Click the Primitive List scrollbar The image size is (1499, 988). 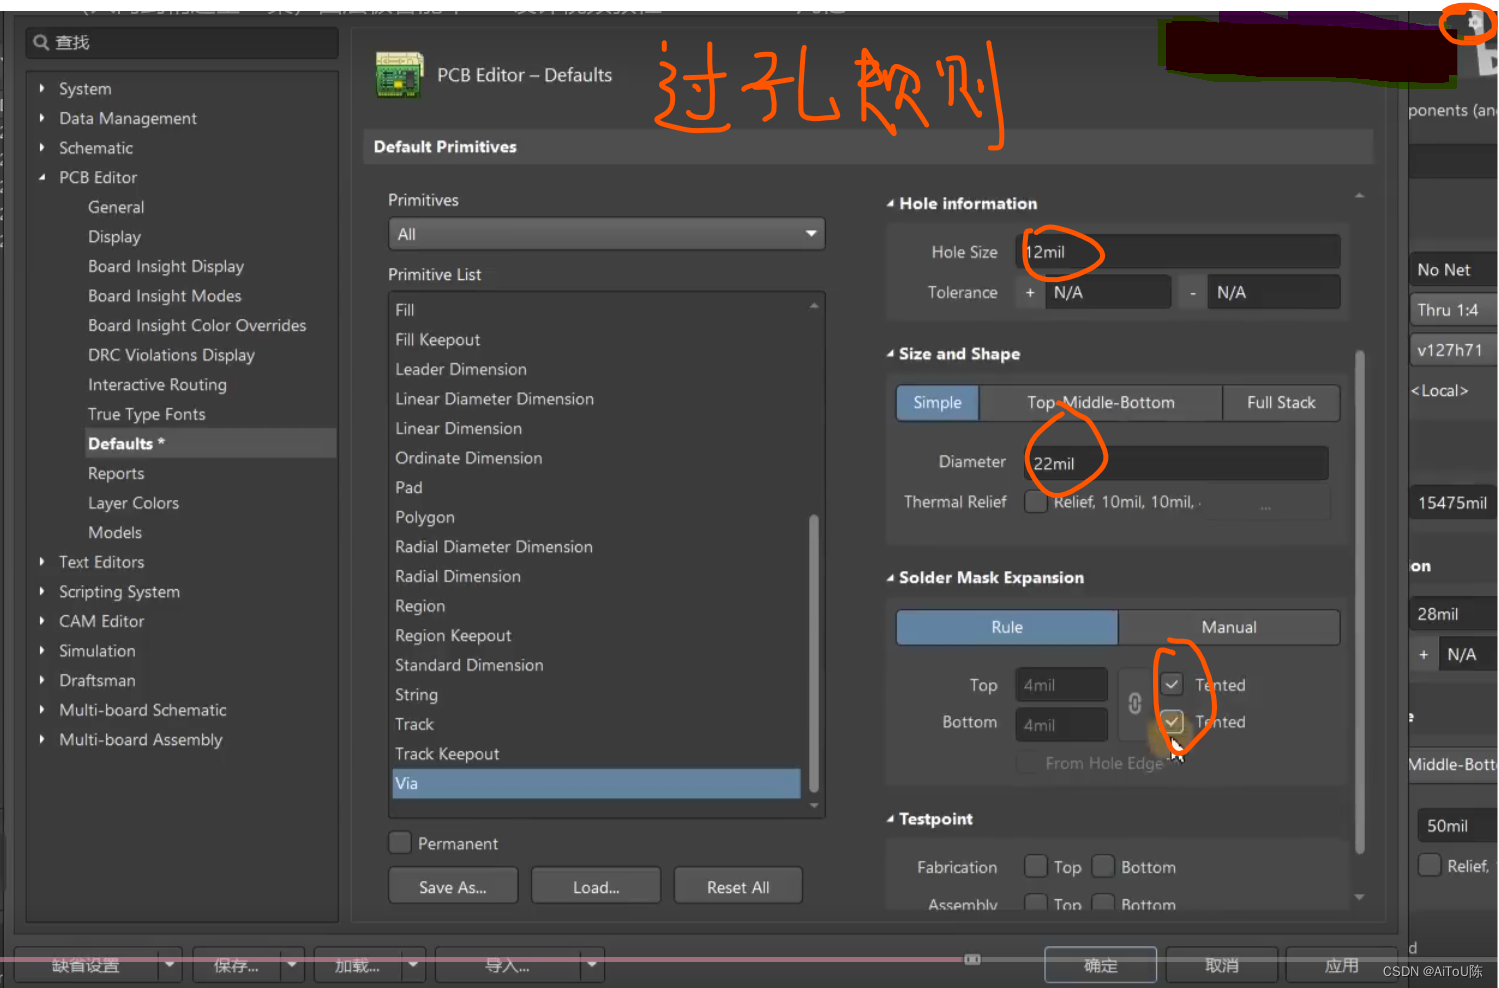click(x=814, y=652)
